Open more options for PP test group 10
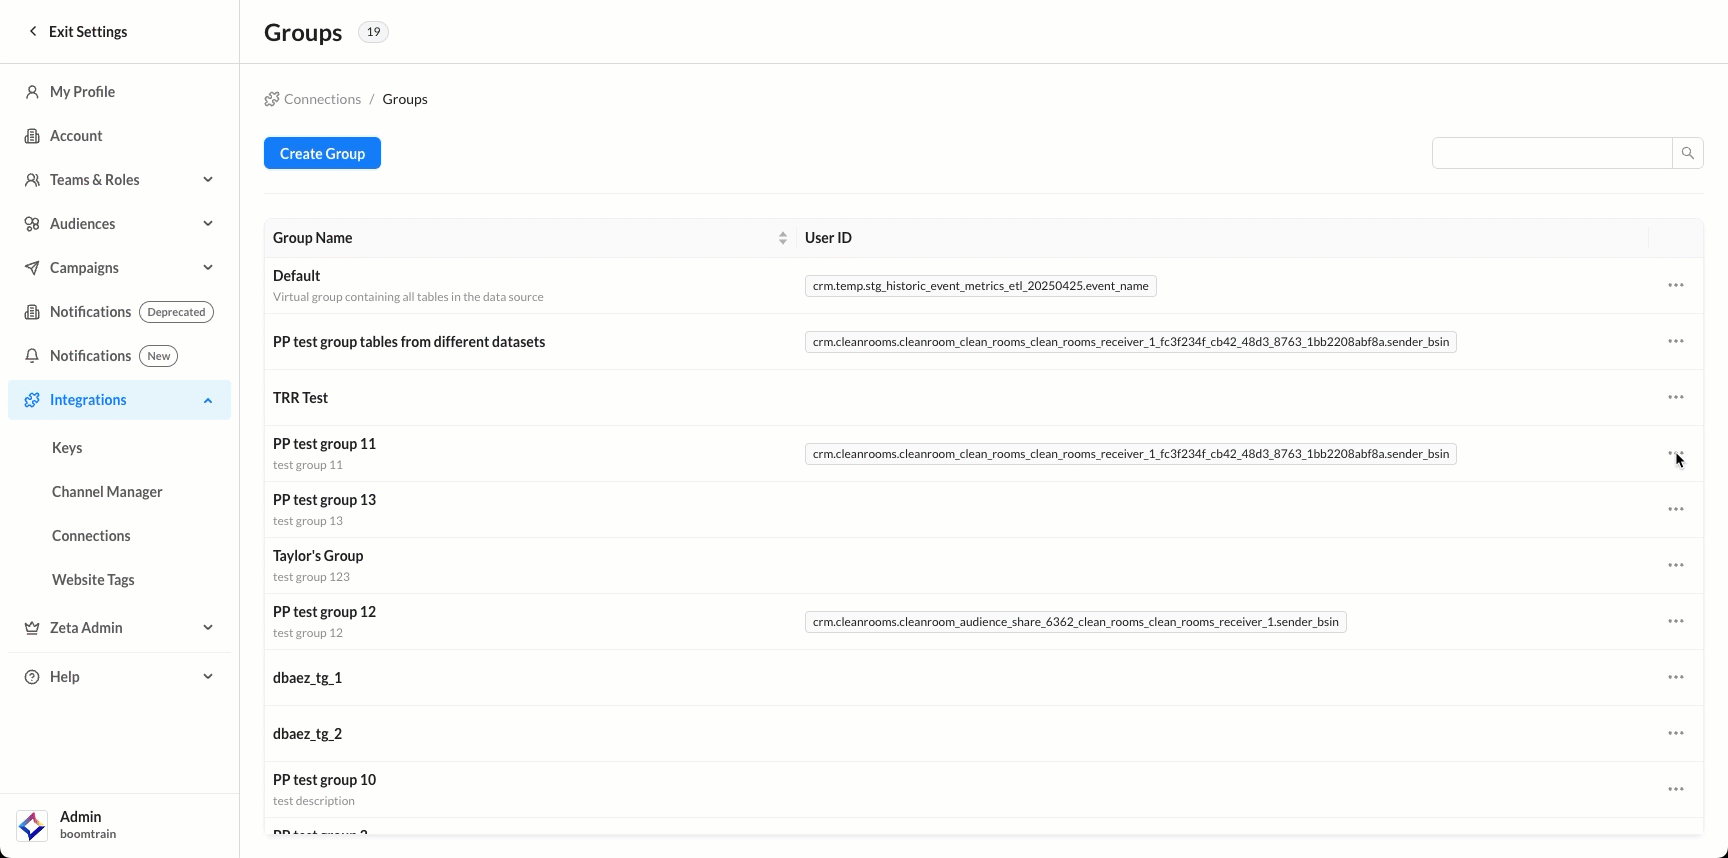Image resolution: width=1728 pixels, height=858 pixels. (1676, 790)
